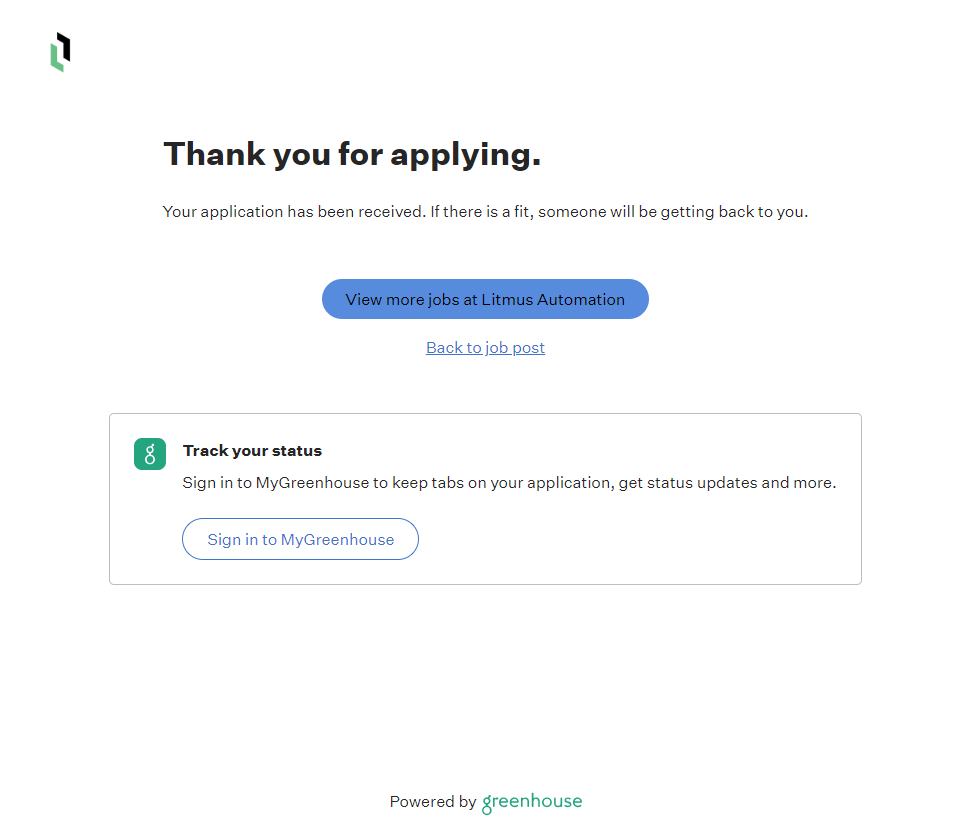View more jobs at Litmus Automation

tap(485, 299)
